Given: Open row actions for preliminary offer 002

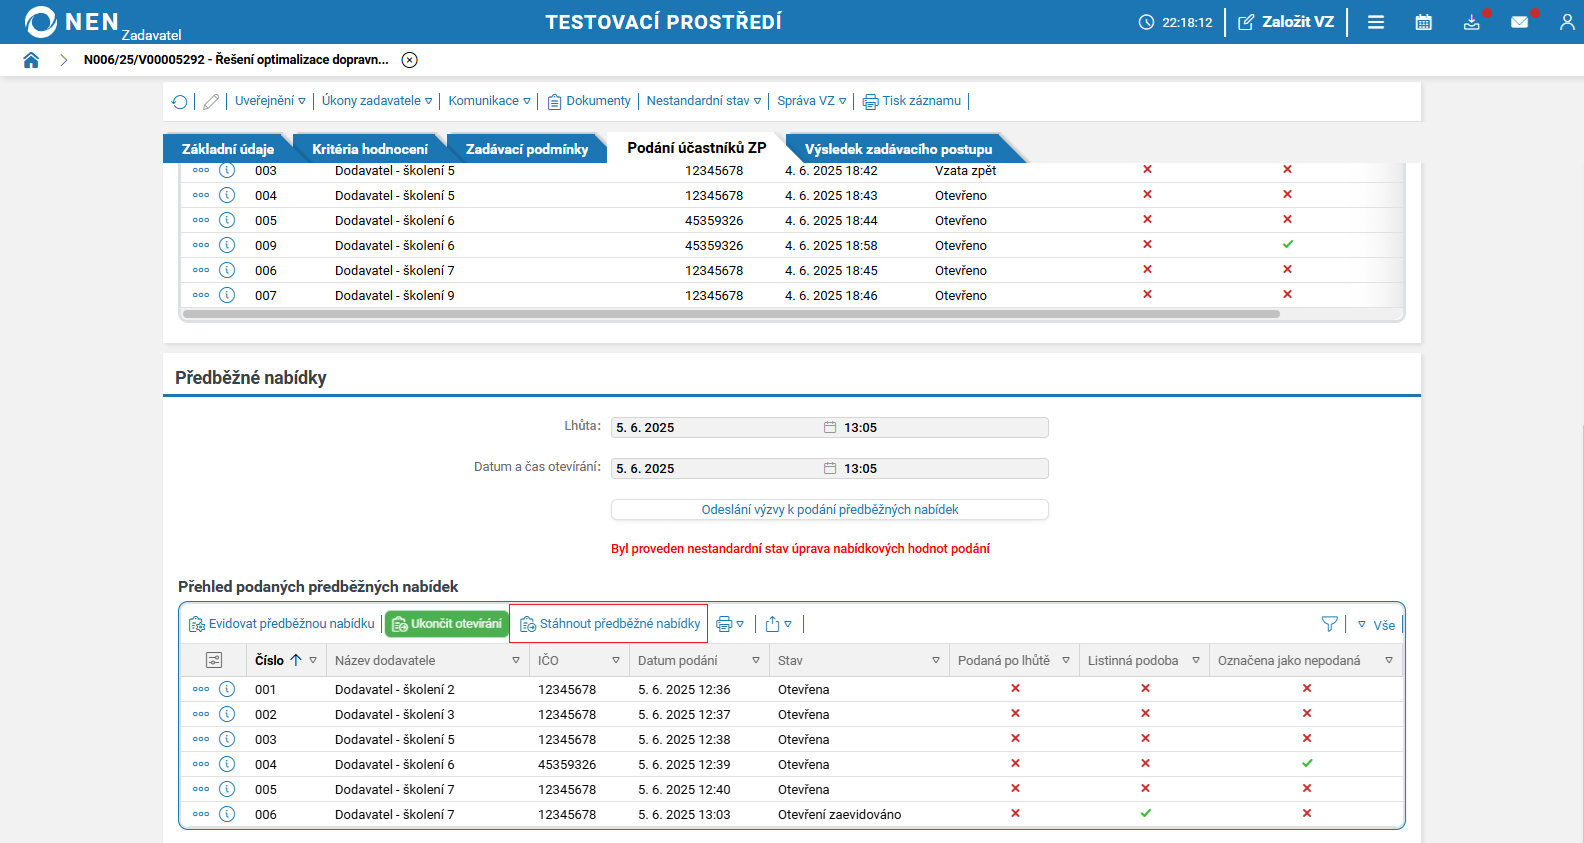Looking at the screenshot, I should (x=201, y=714).
